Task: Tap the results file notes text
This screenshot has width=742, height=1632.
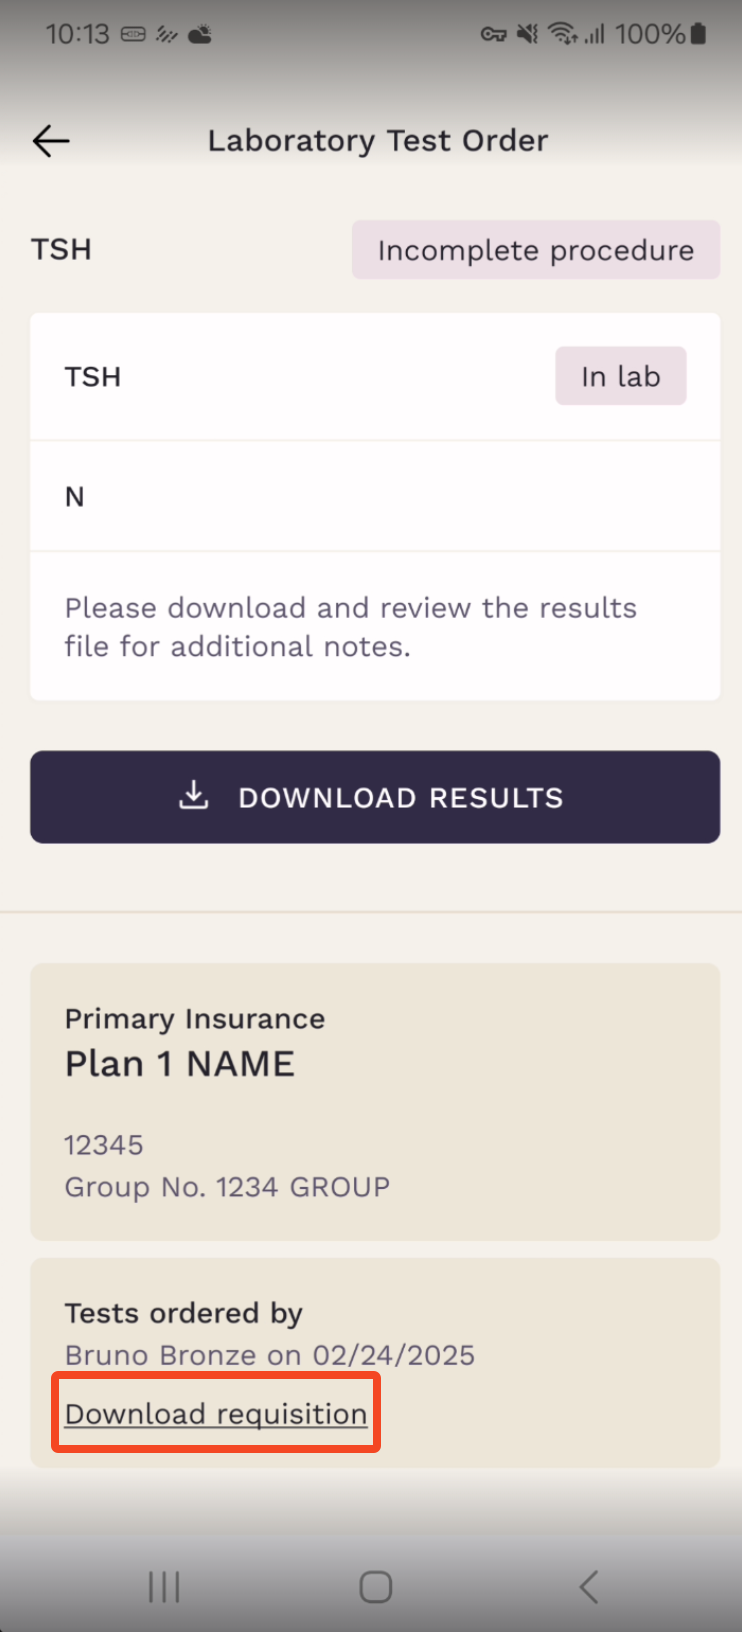Action: pos(351,627)
